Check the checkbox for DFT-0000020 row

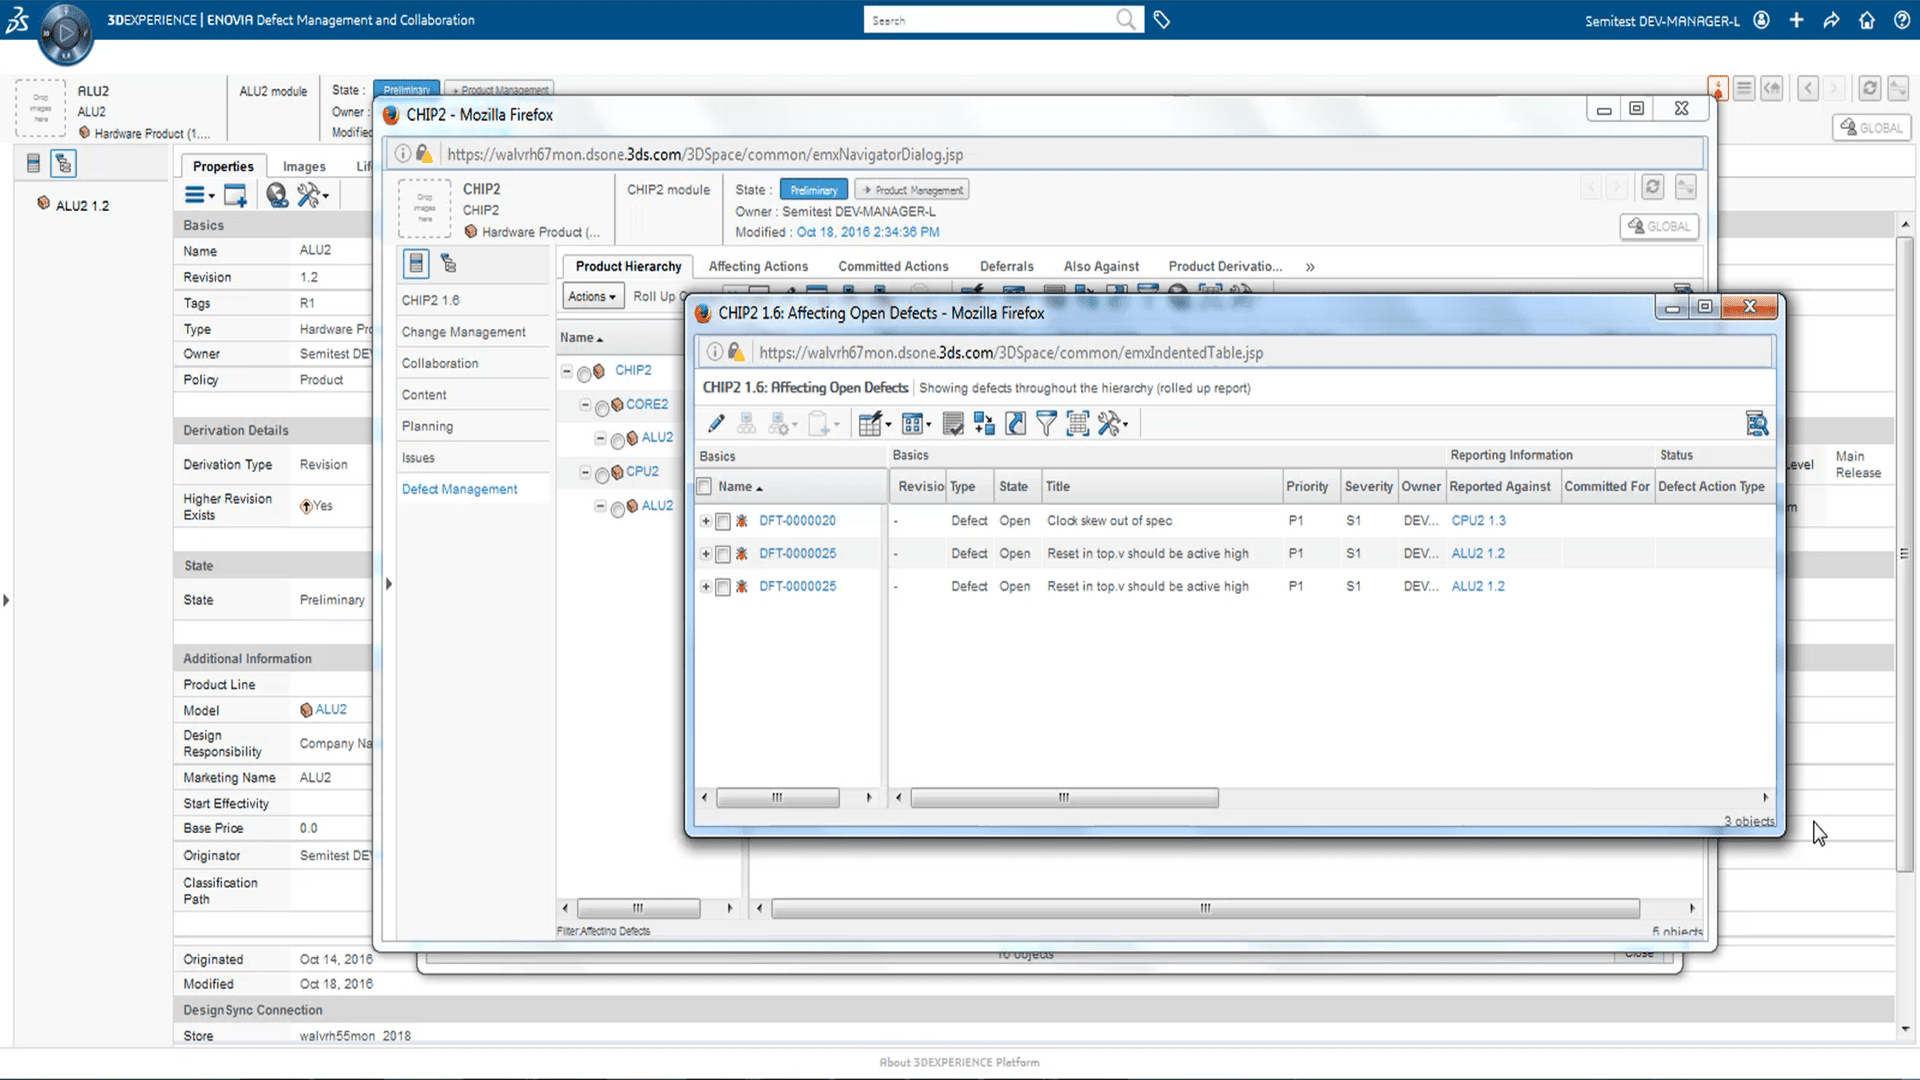pos(723,521)
